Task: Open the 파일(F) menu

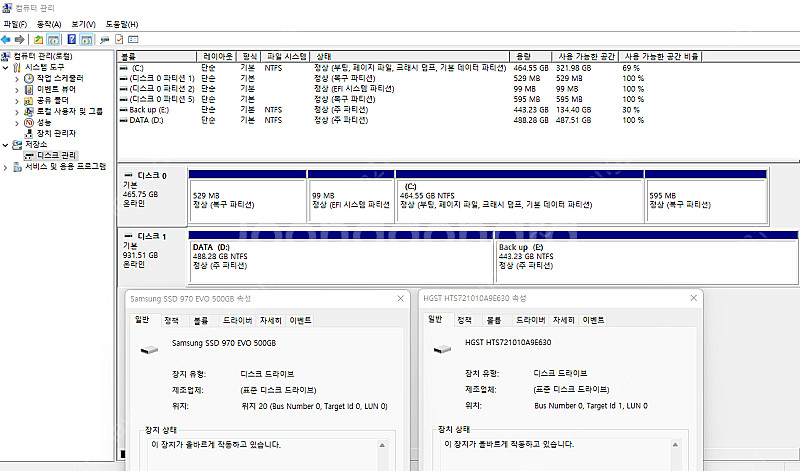Action: (x=15, y=24)
